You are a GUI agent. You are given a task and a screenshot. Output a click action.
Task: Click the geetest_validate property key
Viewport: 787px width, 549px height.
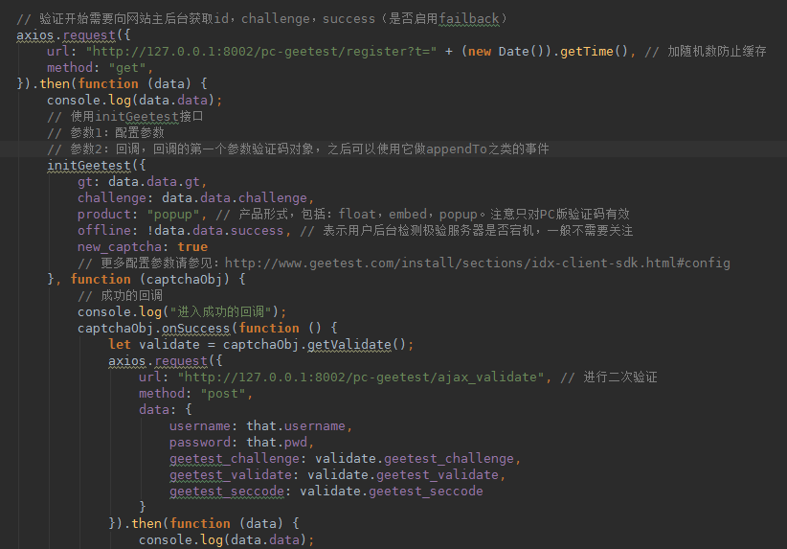(230, 475)
